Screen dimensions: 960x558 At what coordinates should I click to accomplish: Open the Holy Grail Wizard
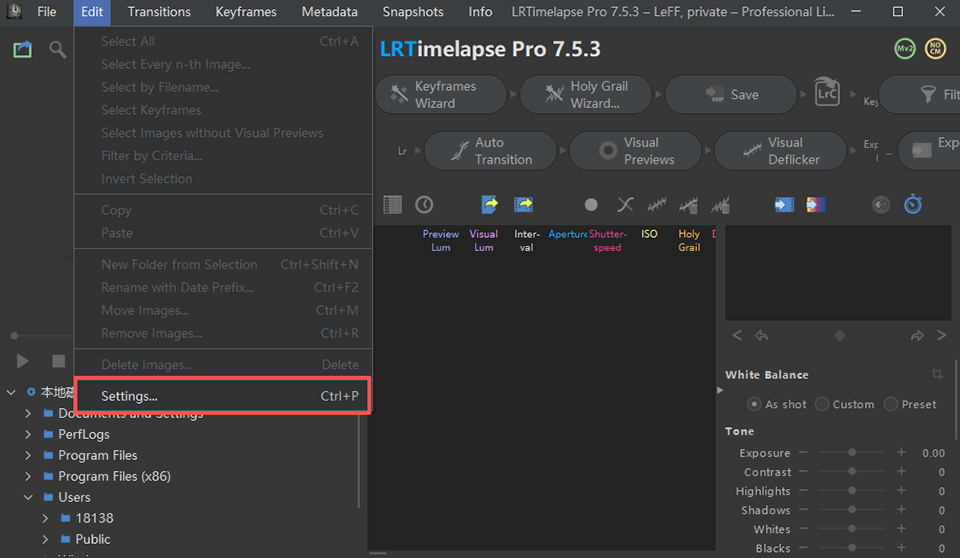point(586,95)
